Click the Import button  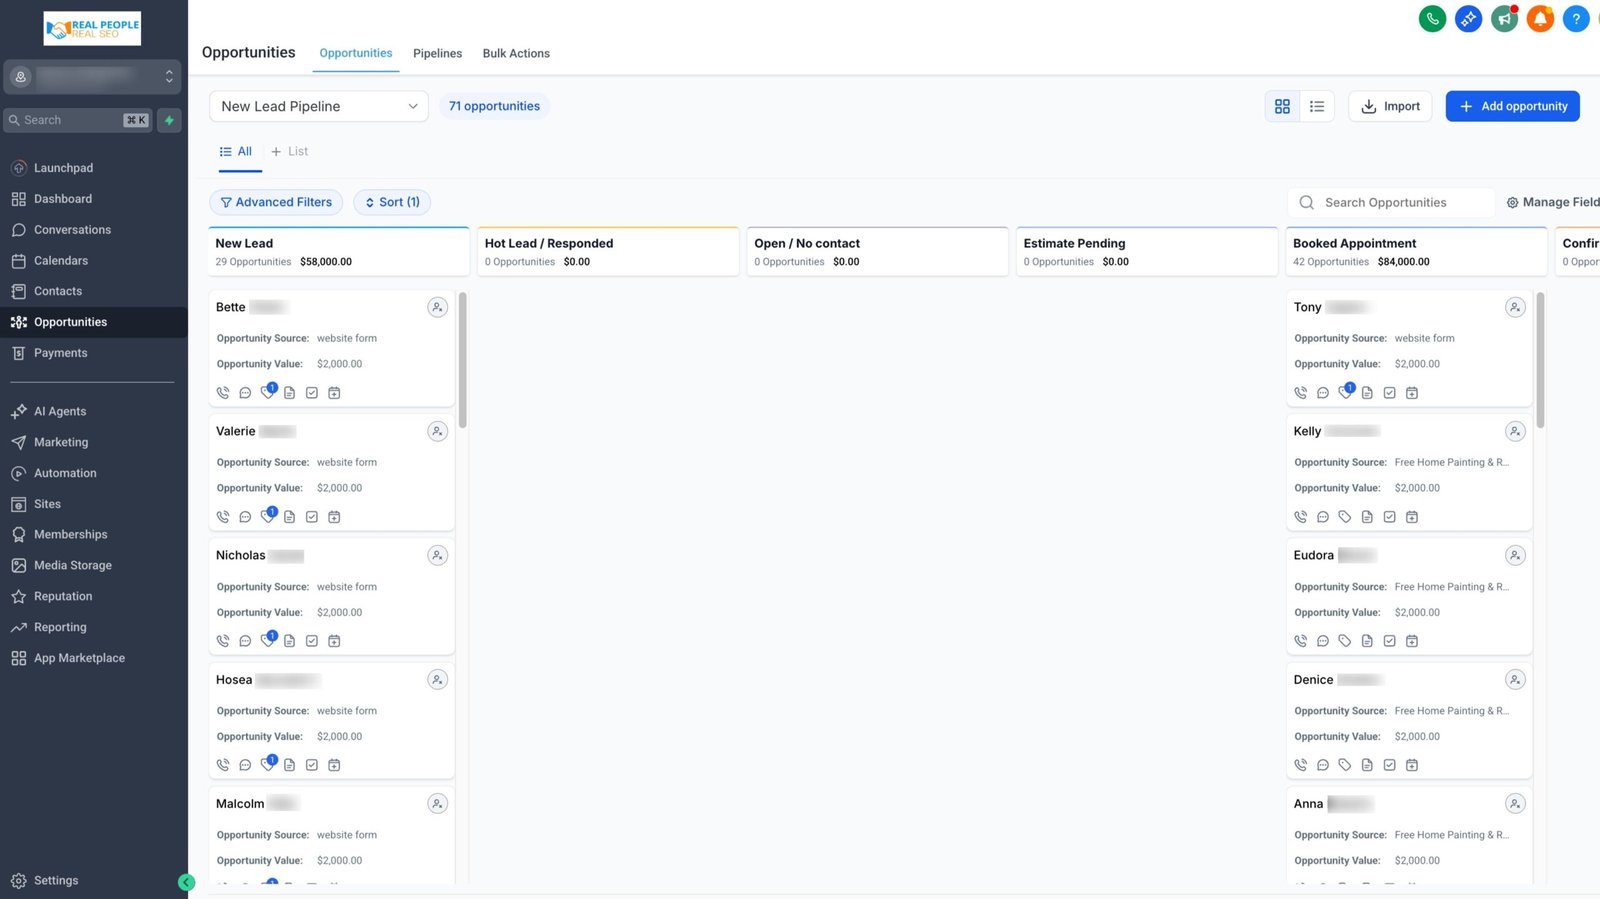(x=1390, y=106)
